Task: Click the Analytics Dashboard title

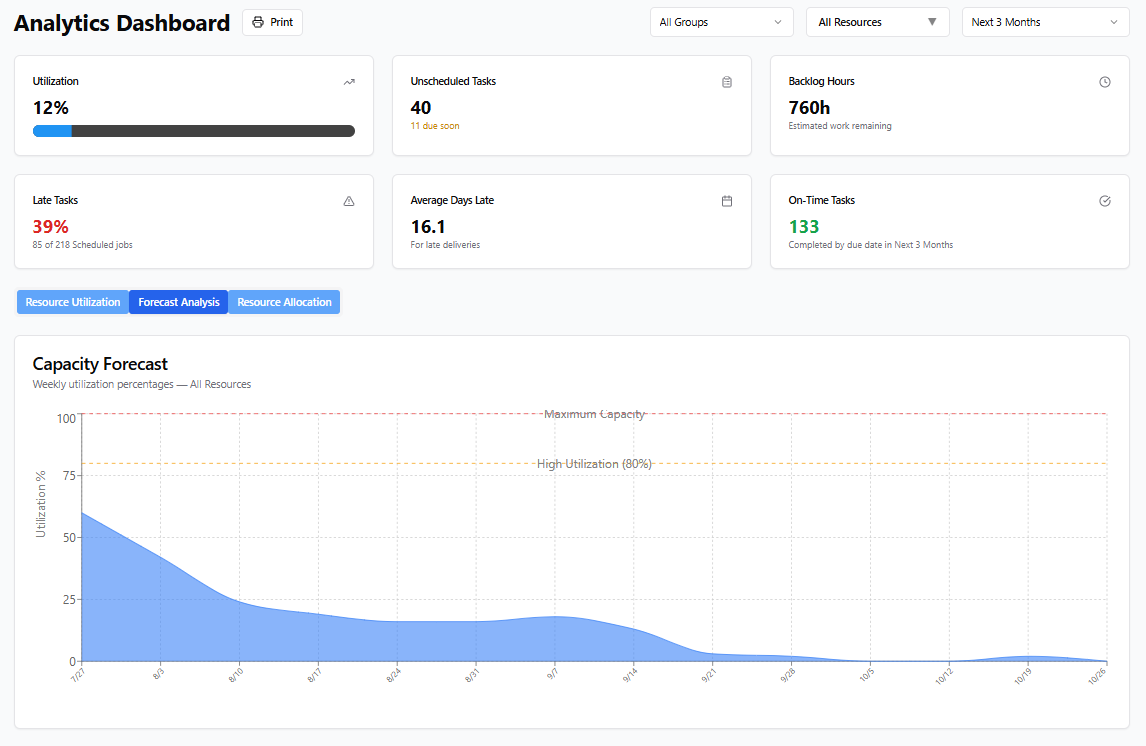Action: point(122,23)
